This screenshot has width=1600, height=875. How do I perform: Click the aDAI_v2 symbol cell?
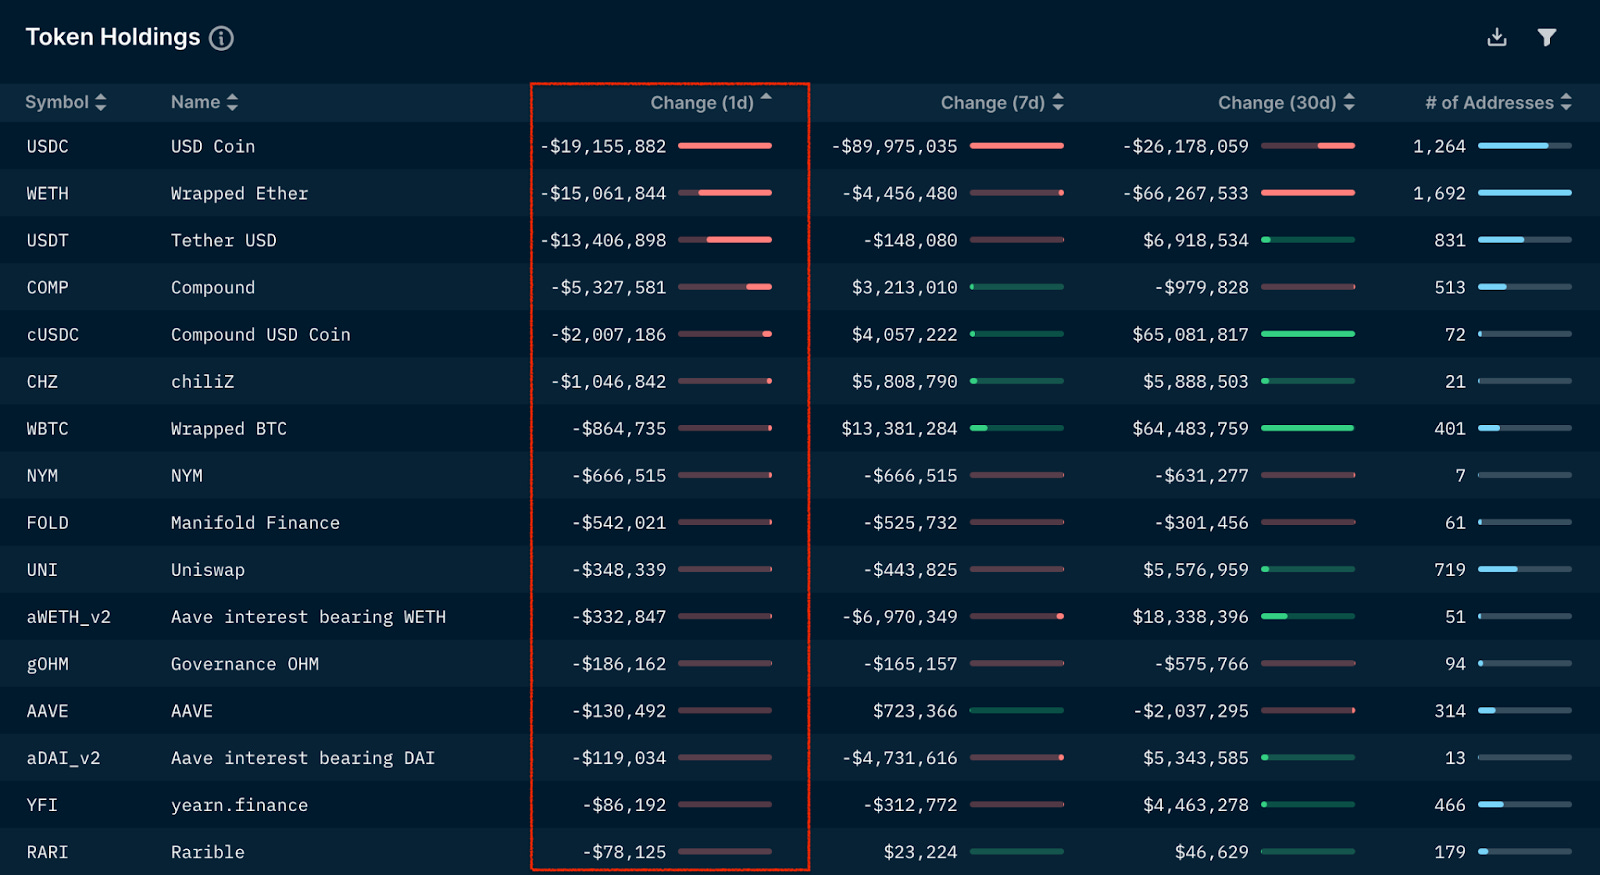click(63, 758)
